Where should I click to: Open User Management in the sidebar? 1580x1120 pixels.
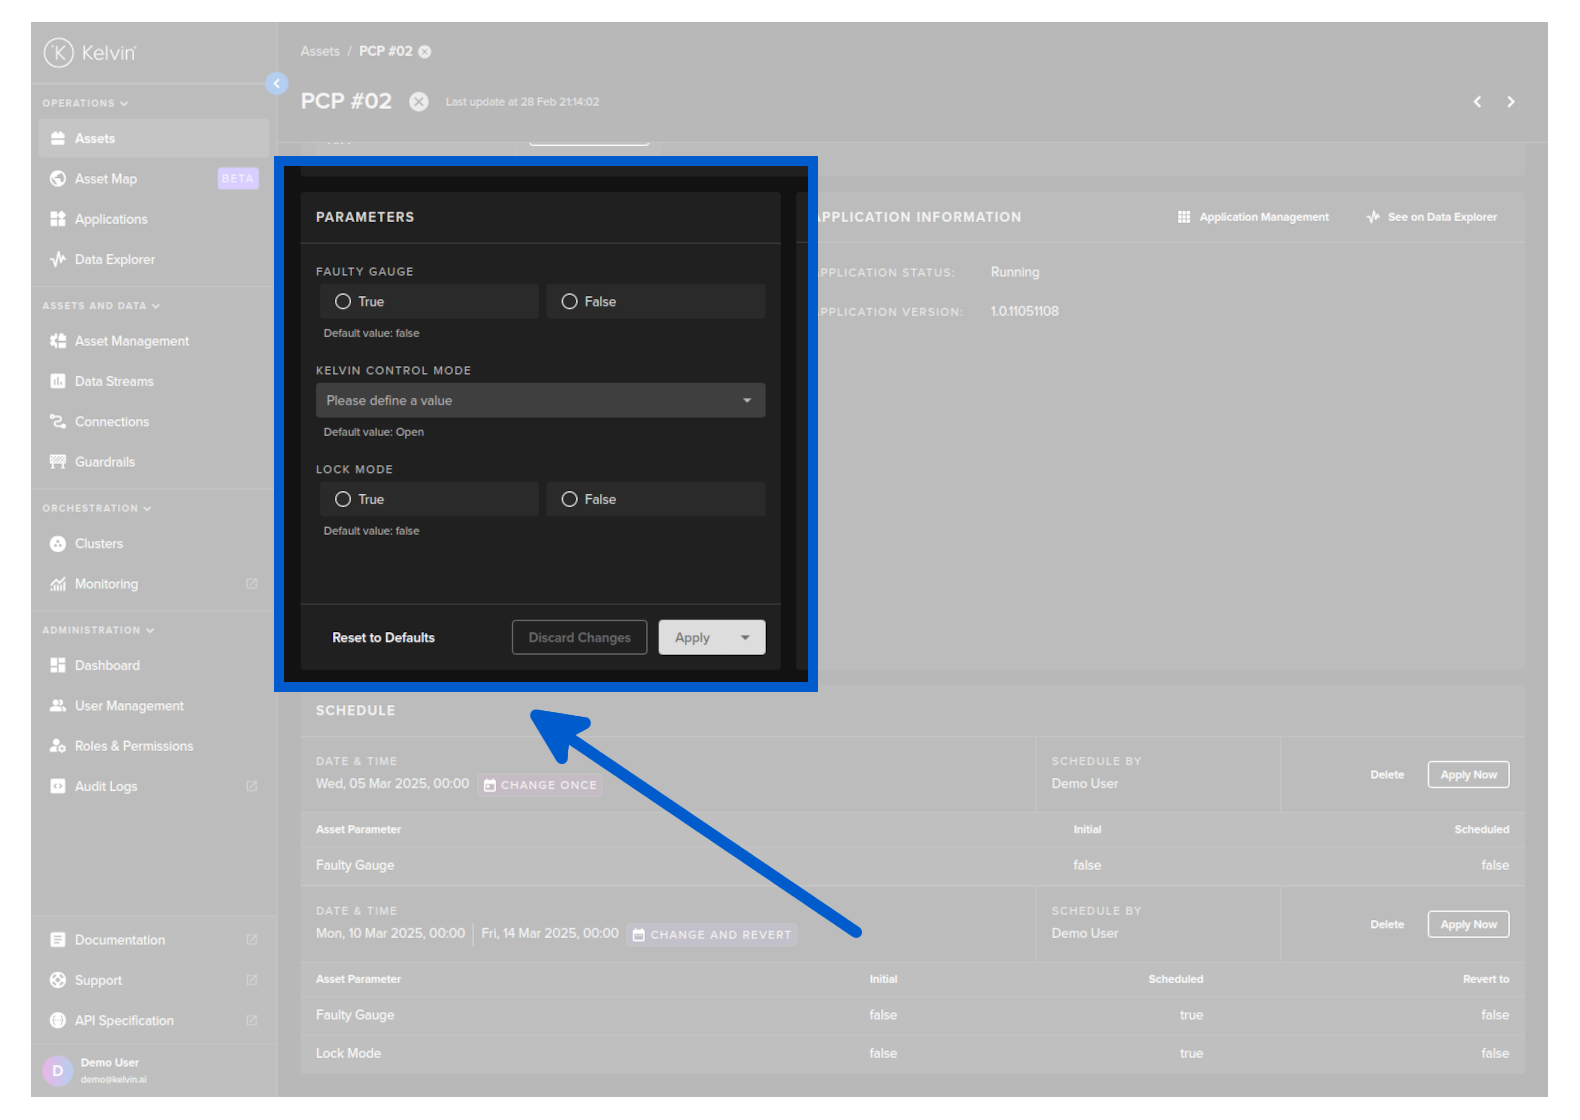point(129,706)
